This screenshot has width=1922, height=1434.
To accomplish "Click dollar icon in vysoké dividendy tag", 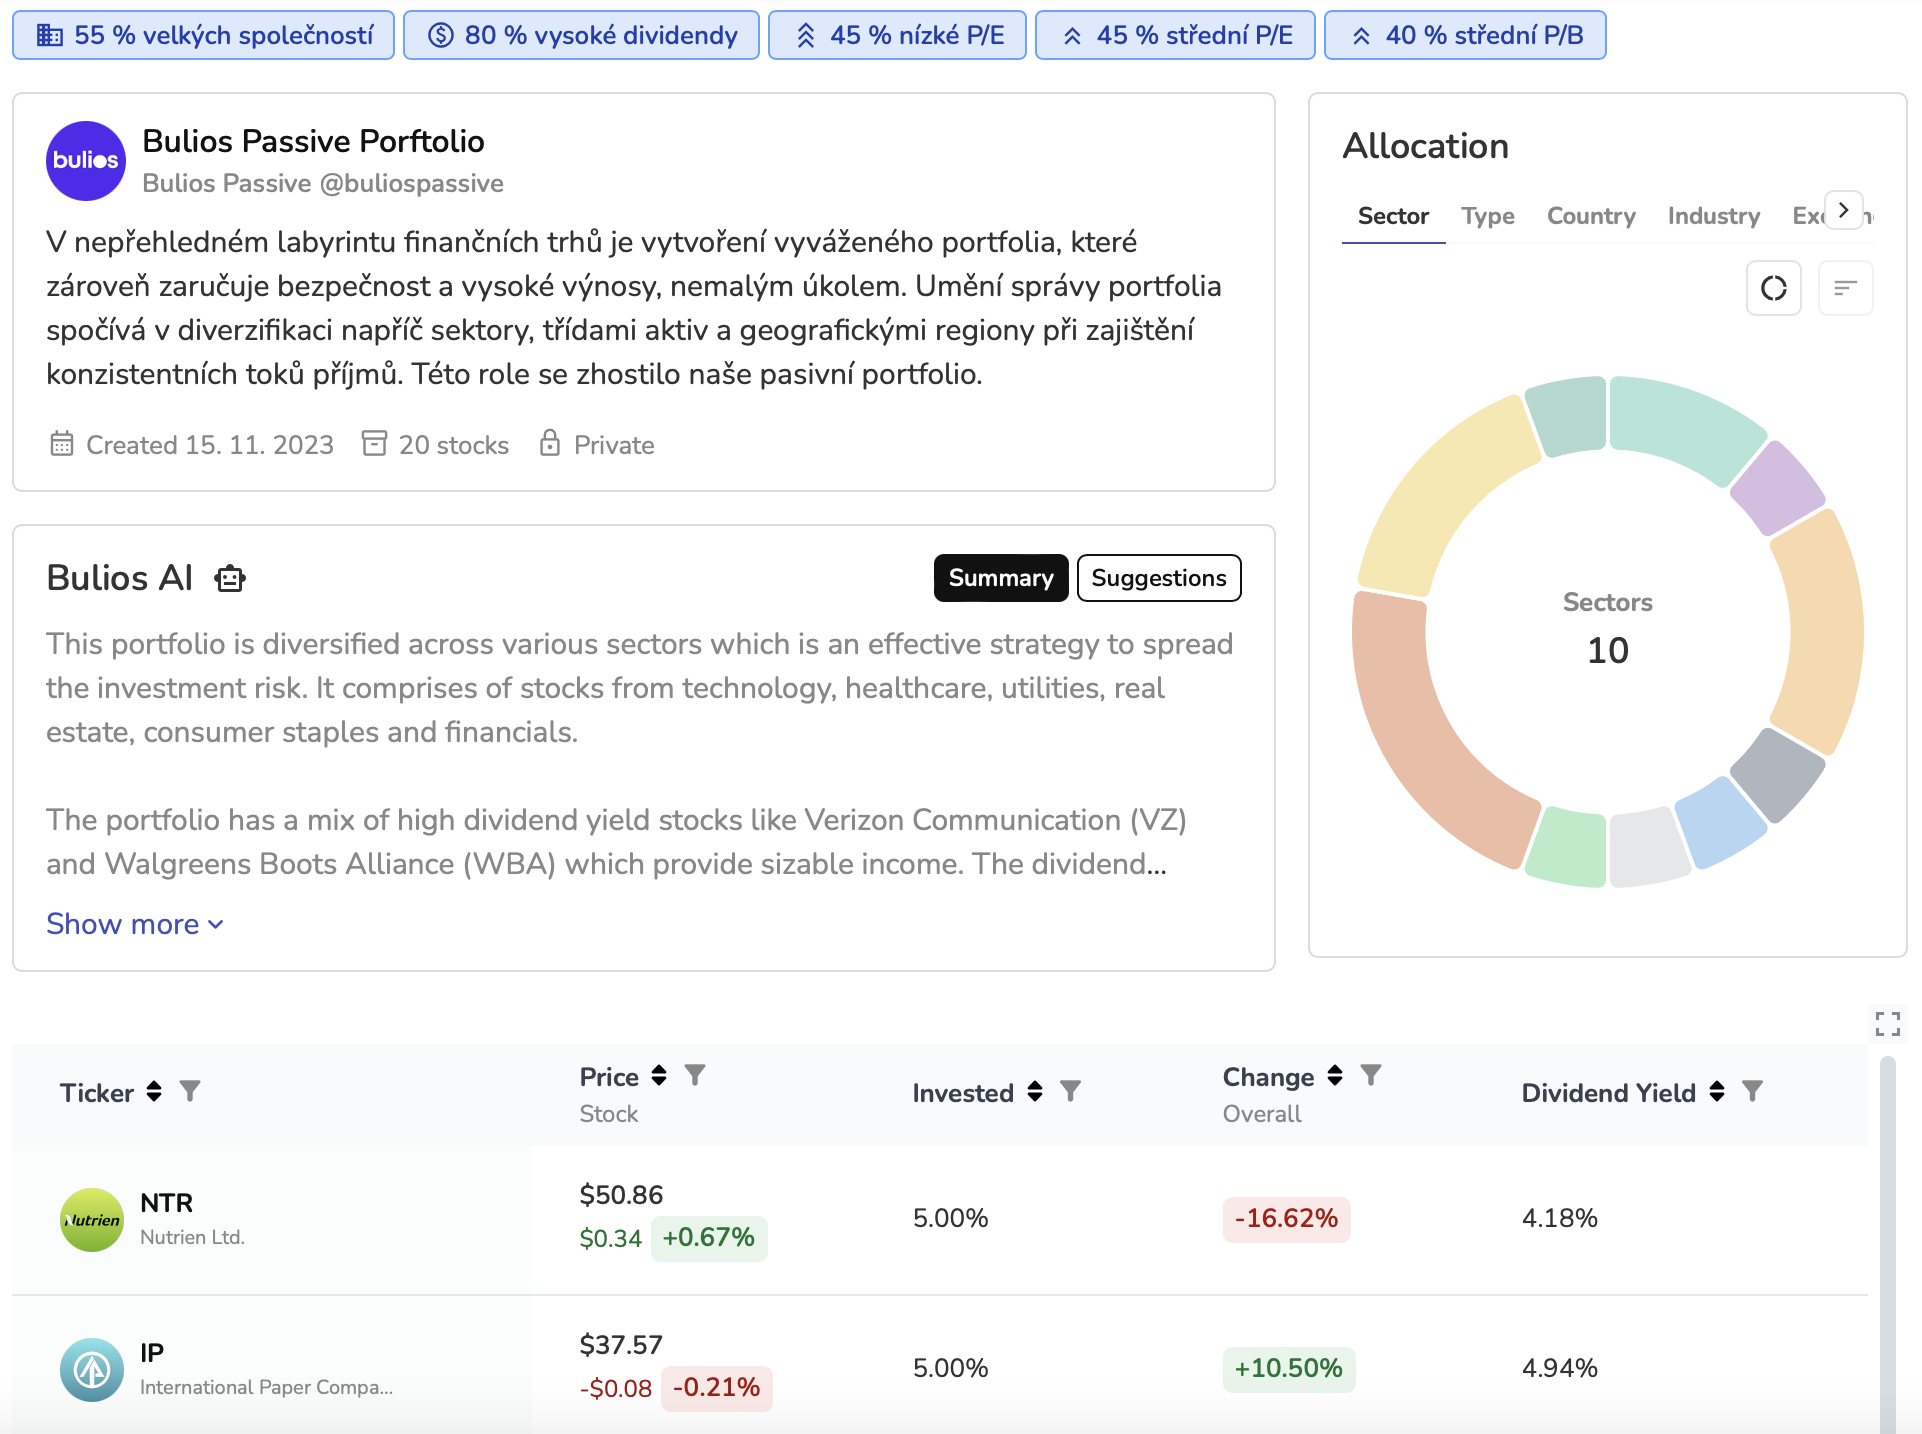I will (x=440, y=35).
